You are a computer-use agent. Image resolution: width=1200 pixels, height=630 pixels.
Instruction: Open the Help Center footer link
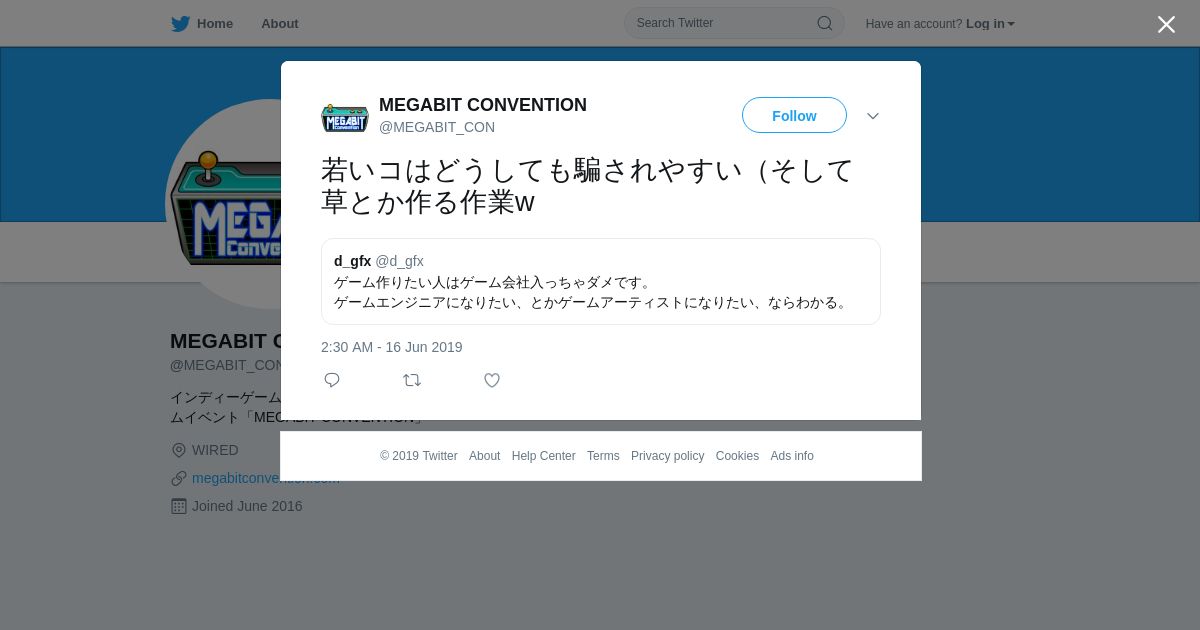(x=543, y=456)
